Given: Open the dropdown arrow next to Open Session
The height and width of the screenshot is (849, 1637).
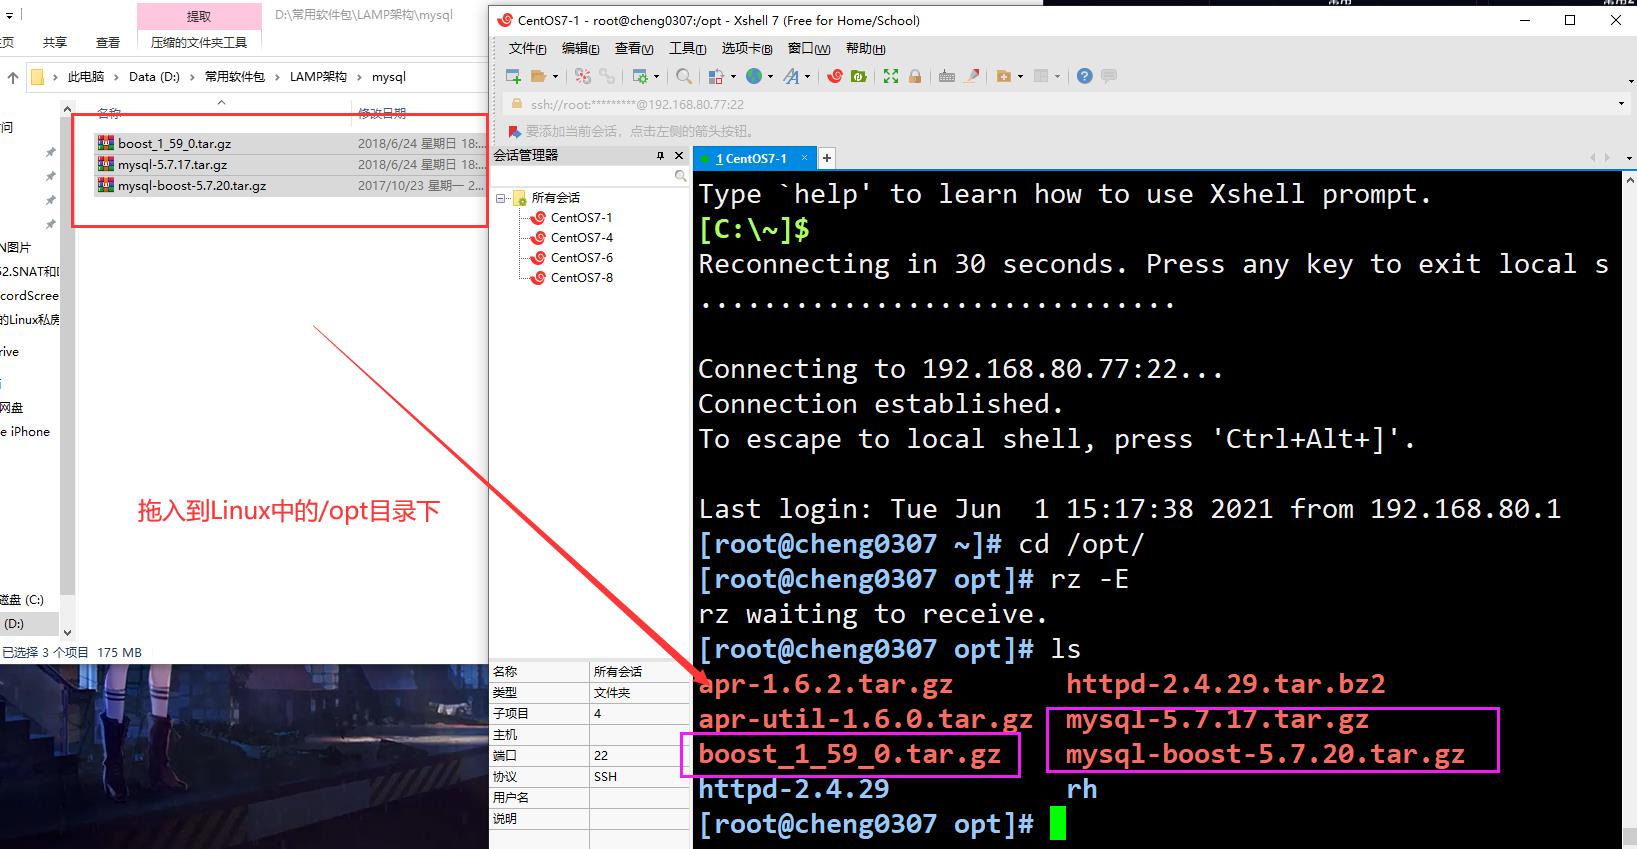Looking at the screenshot, I should point(555,76).
